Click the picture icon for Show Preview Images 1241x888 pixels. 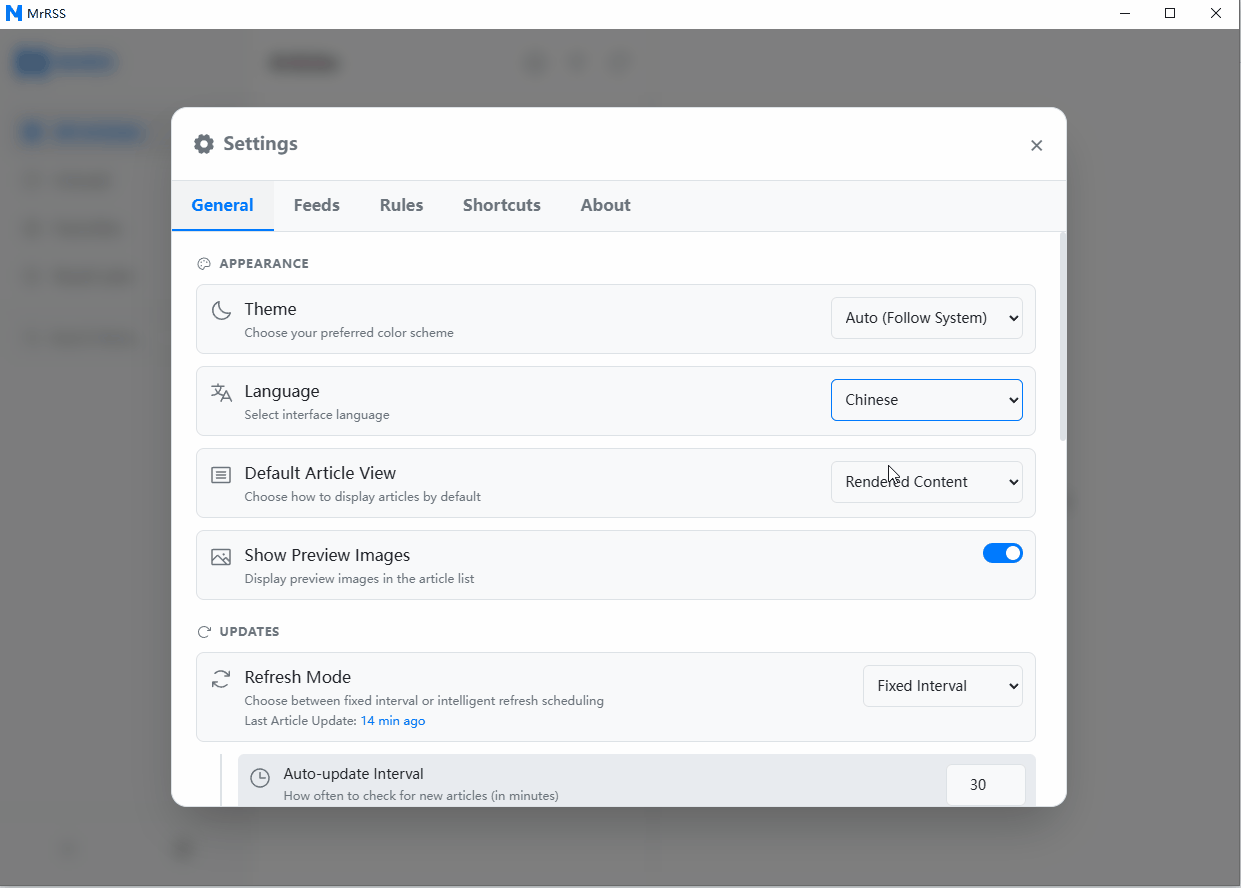tap(221, 557)
